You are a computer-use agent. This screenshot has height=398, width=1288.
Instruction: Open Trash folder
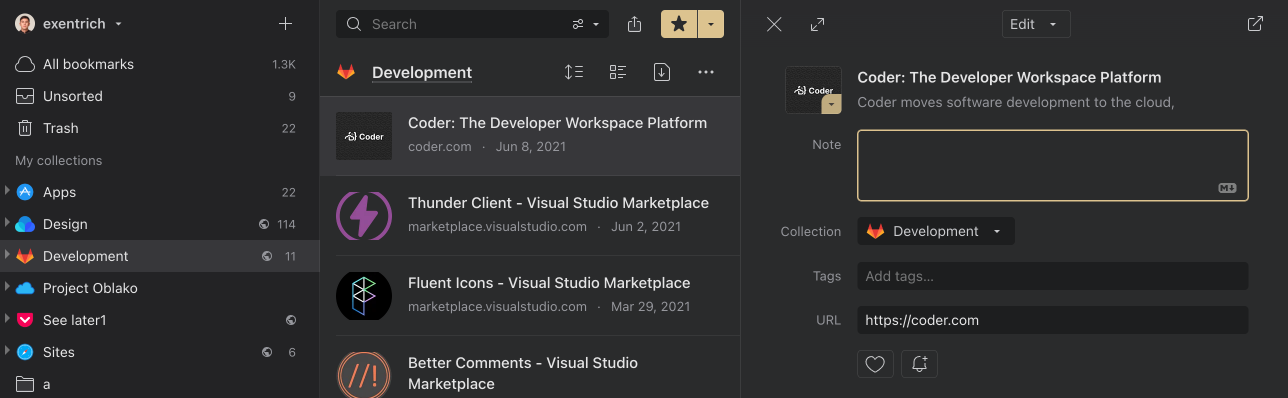pos(160,128)
